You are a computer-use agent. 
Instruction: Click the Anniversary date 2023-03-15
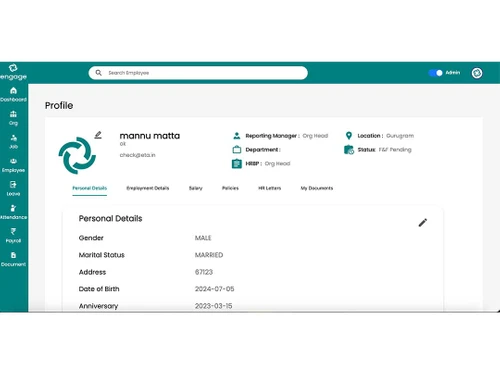click(x=213, y=306)
